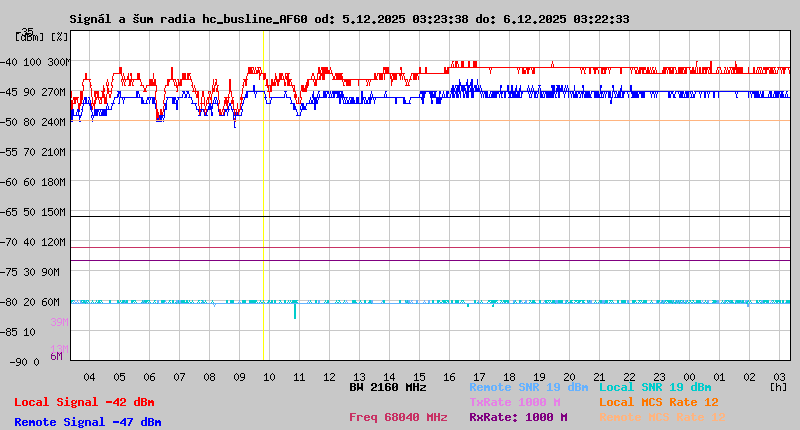Click the BW 2160 MHz label
Screen dimensions: 800x430
pyautogui.click(x=388, y=387)
